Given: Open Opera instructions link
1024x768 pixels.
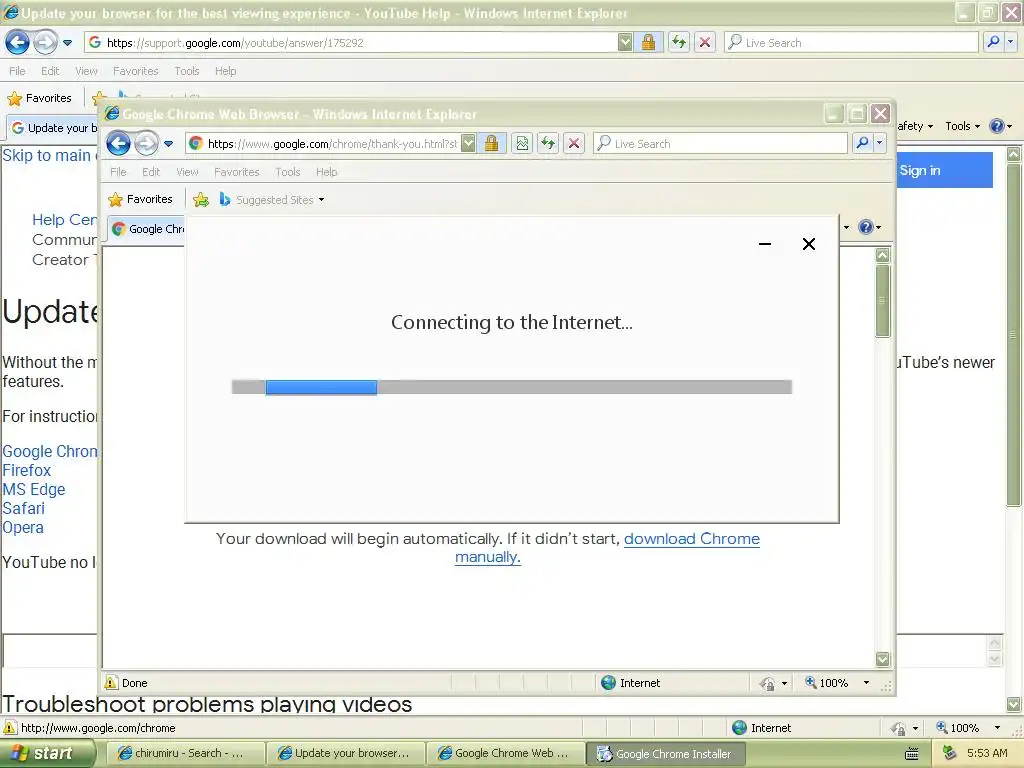Looking at the screenshot, I should click(x=23, y=527).
